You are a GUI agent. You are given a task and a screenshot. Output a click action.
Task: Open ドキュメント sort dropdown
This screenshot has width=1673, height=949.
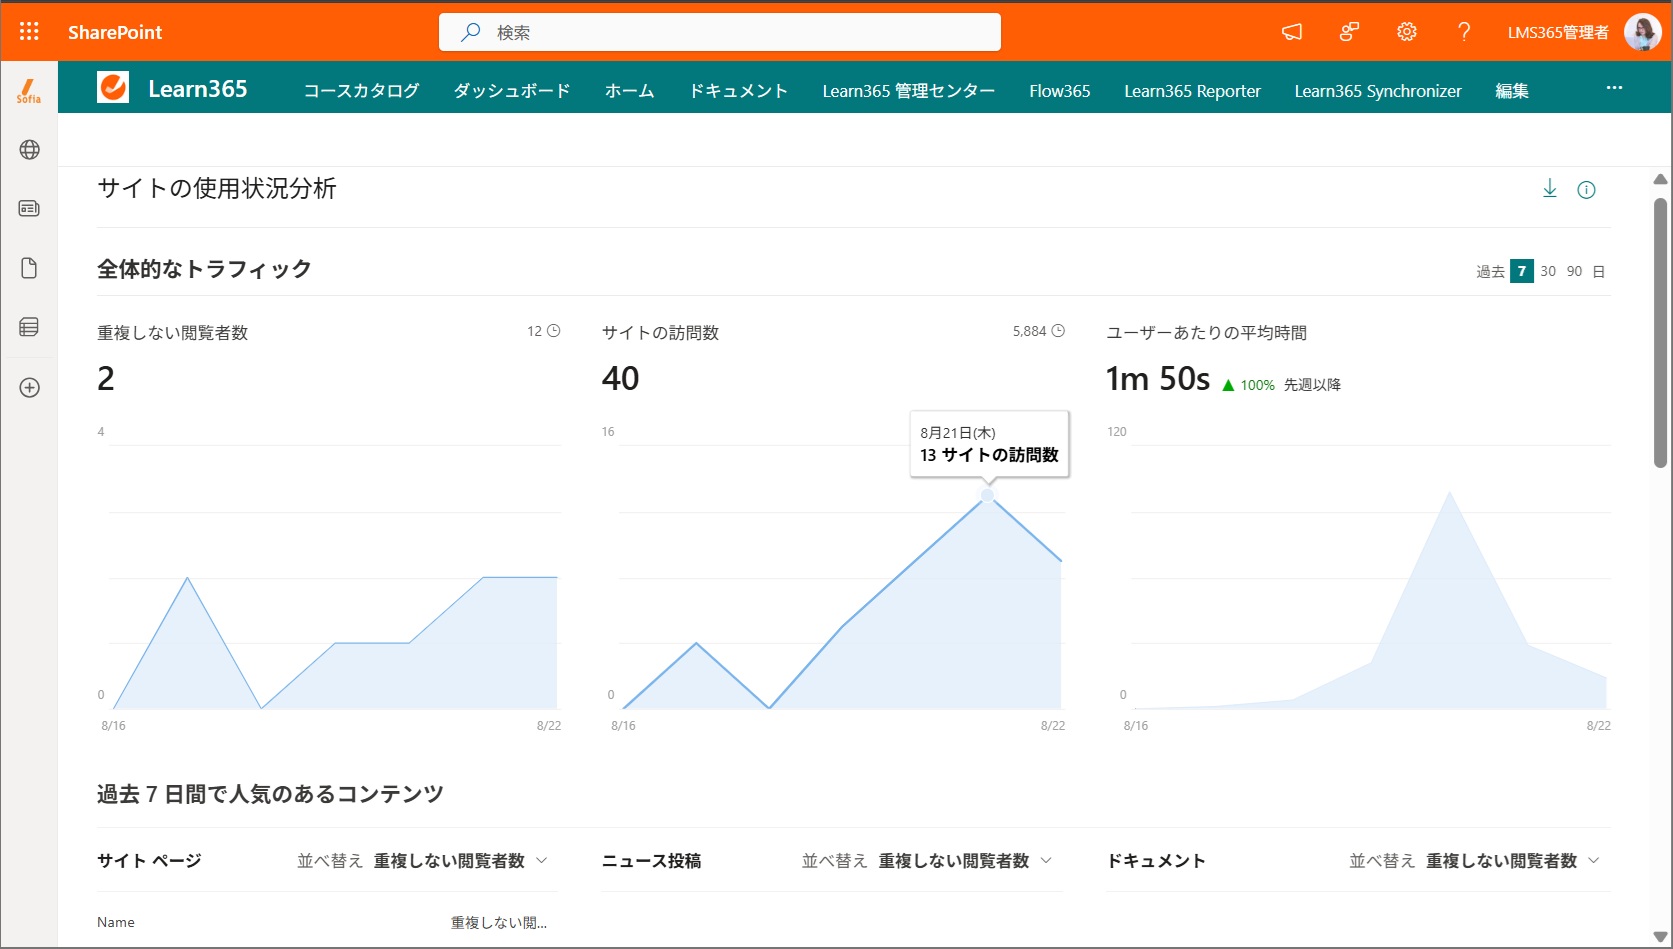coord(1513,861)
